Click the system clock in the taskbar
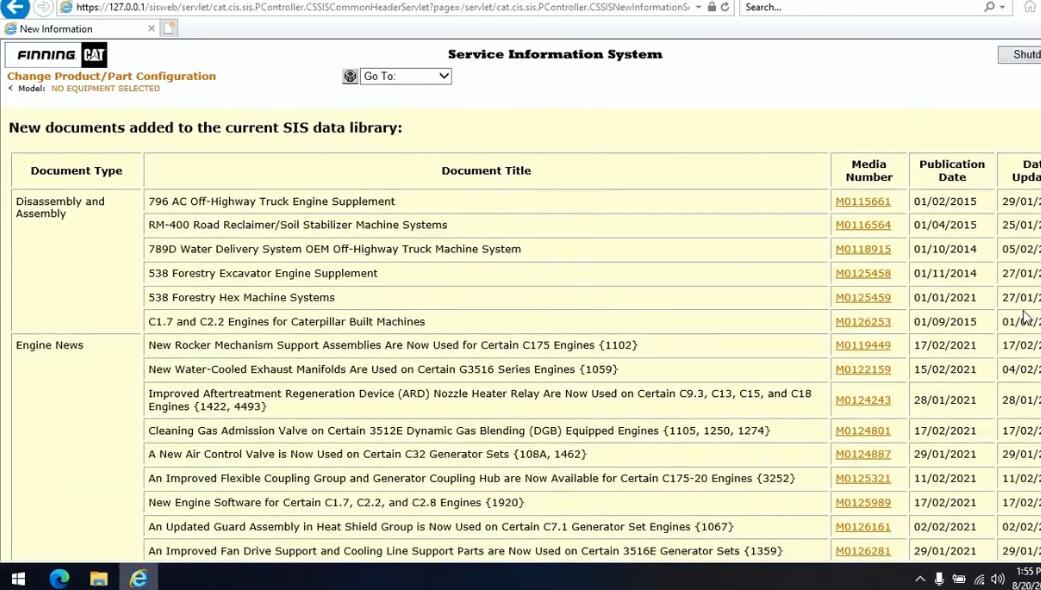Viewport: 1041px width, 590px height. [1028, 578]
